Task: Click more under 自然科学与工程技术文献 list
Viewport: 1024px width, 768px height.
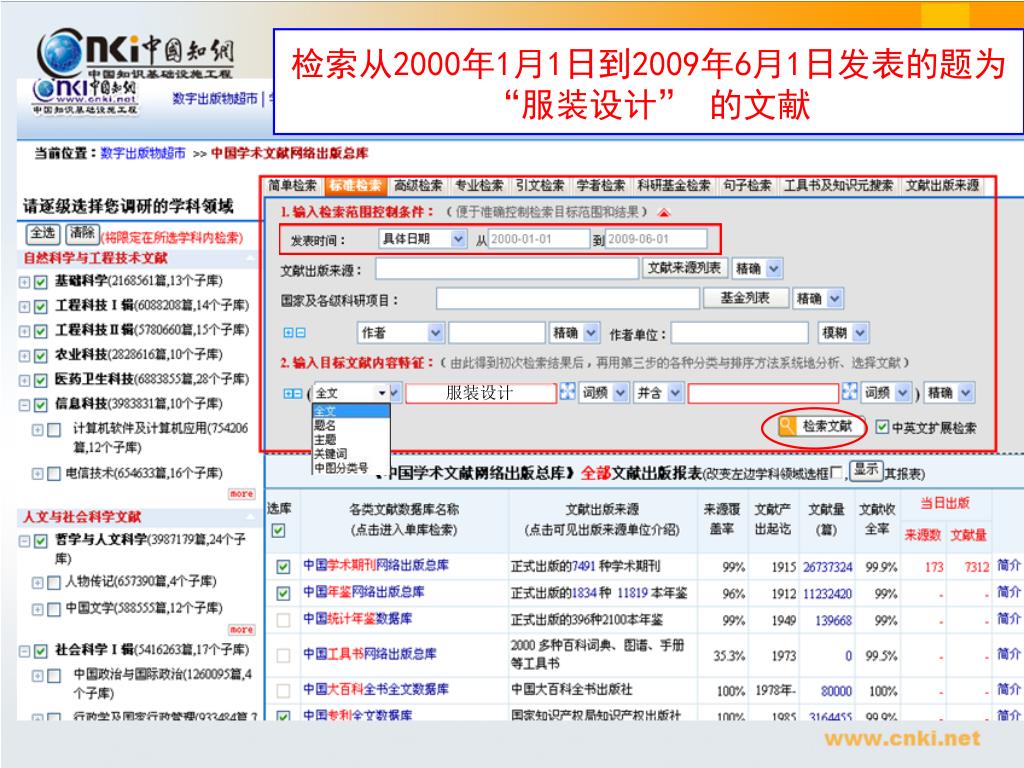Action: pyautogui.click(x=242, y=494)
